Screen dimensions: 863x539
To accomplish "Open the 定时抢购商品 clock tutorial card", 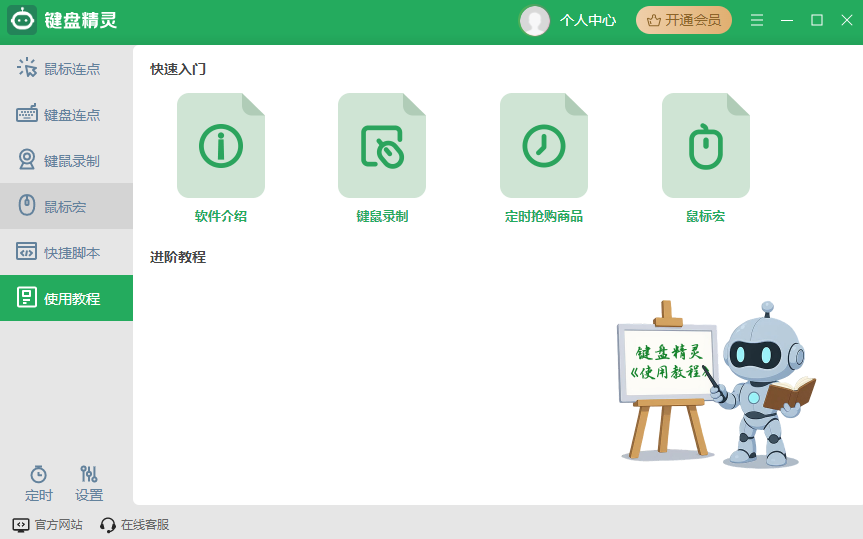I will (x=544, y=145).
